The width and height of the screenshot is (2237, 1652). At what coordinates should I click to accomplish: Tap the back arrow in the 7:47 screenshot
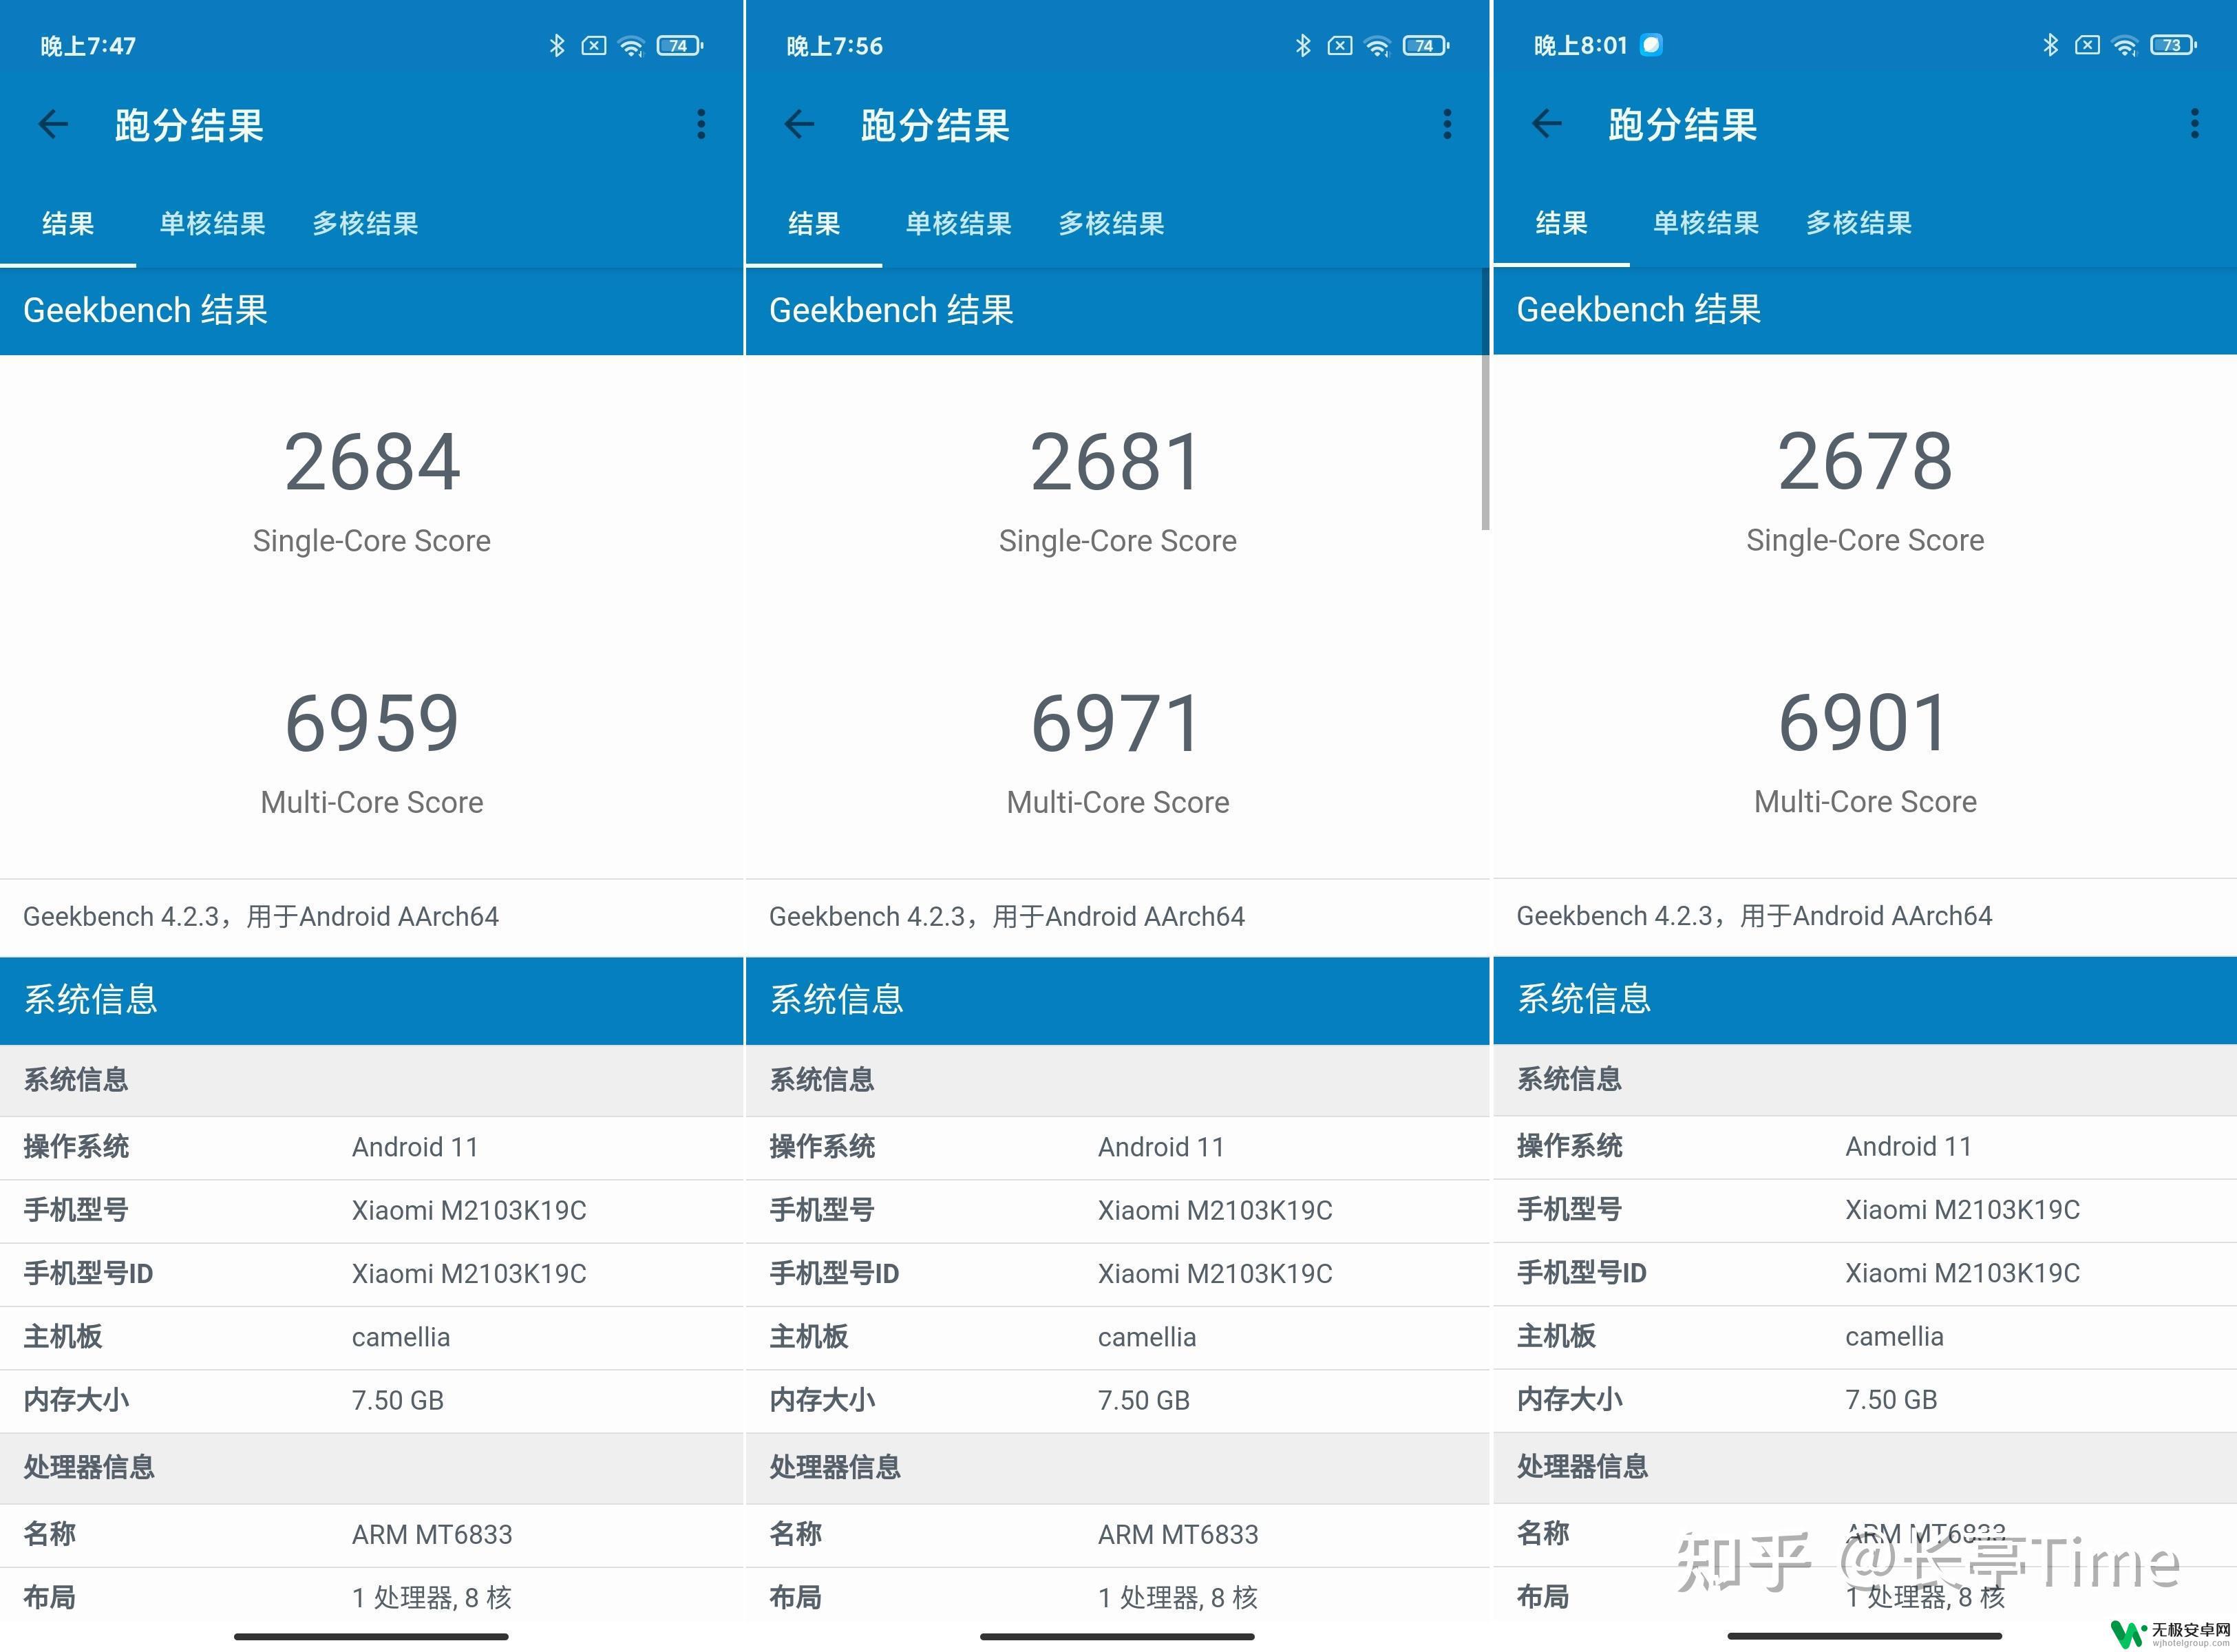point(53,124)
